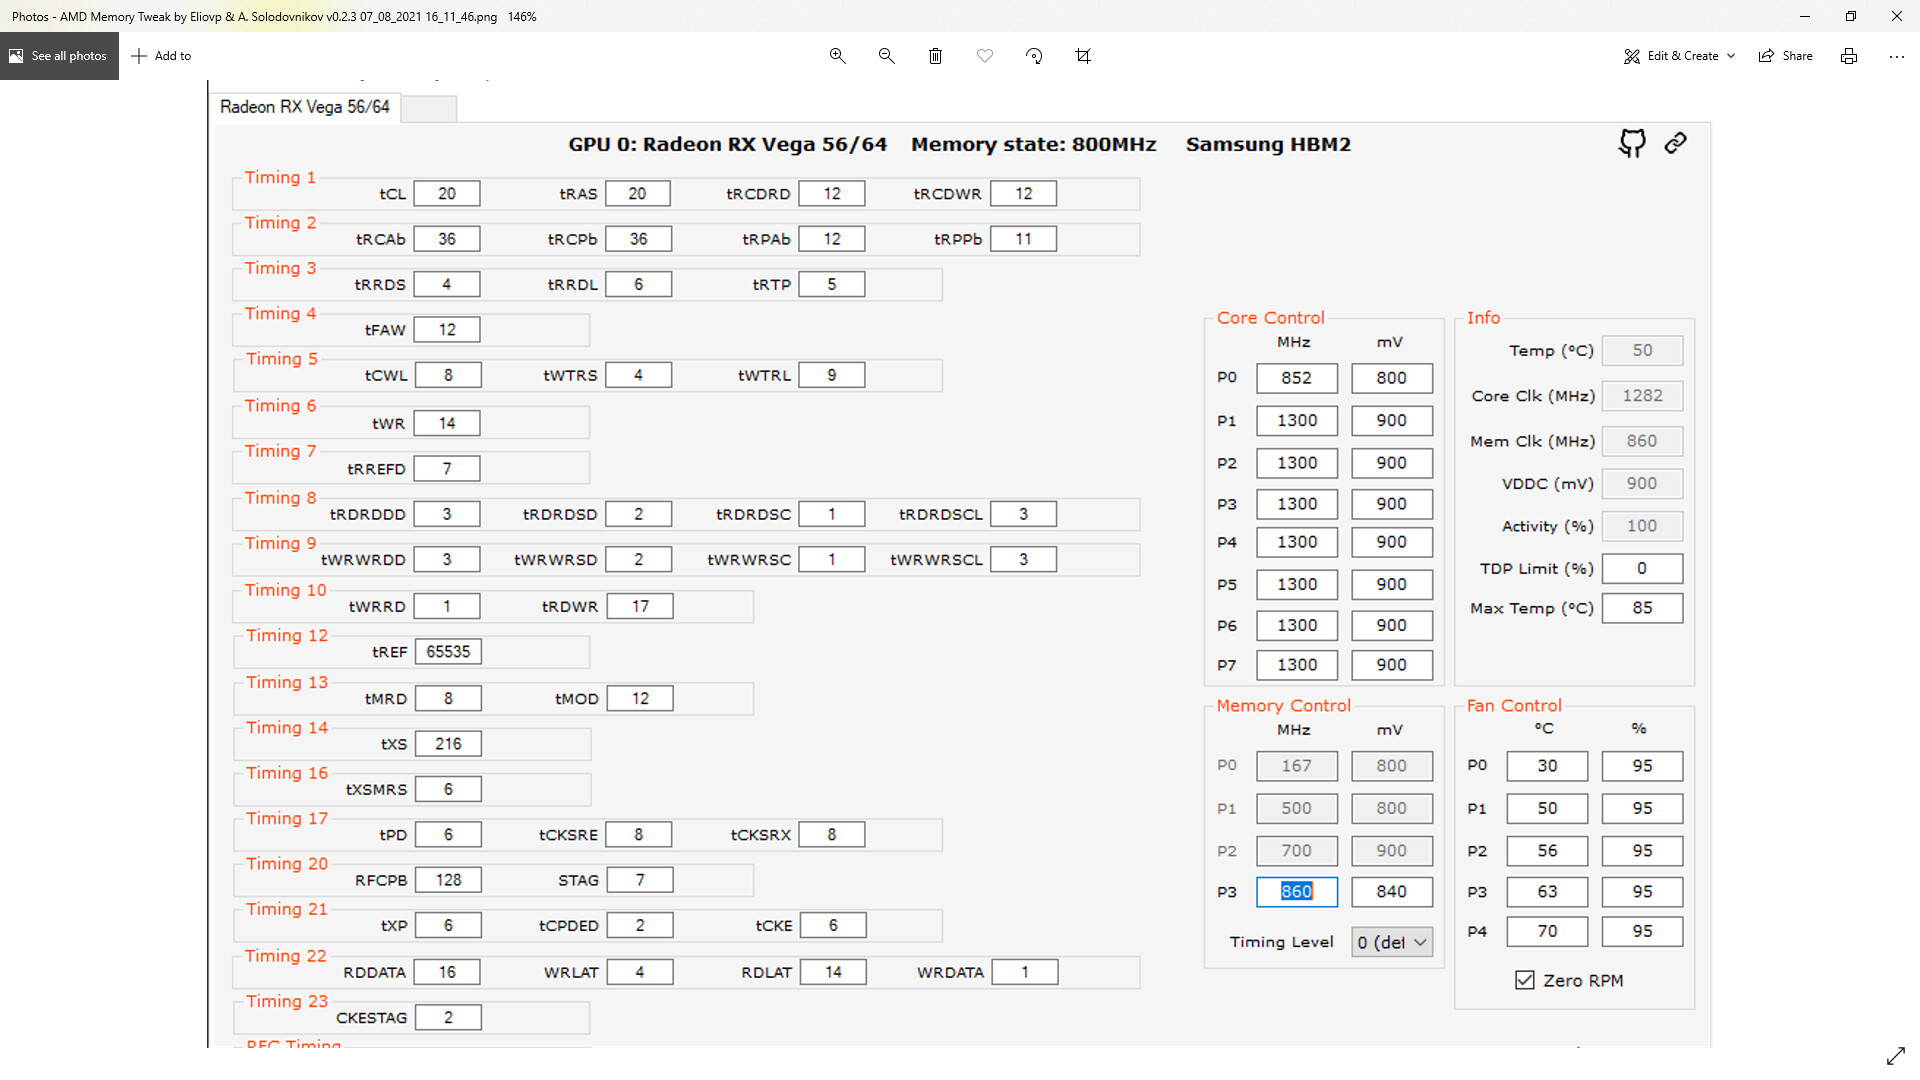Toggle the Zero RPM checkbox
Screen dimensions: 1920x1080
click(x=1525, y=980)
